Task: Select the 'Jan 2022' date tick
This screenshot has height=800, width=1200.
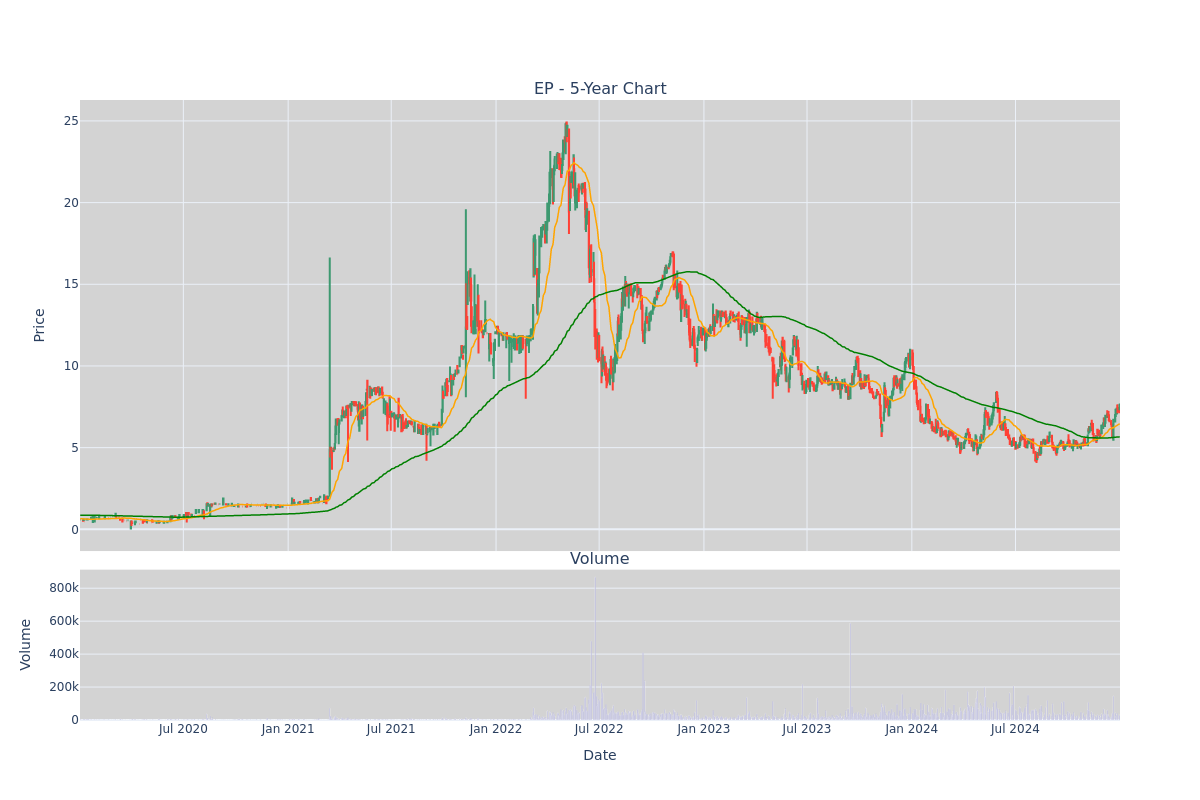Action: (496, 729)
